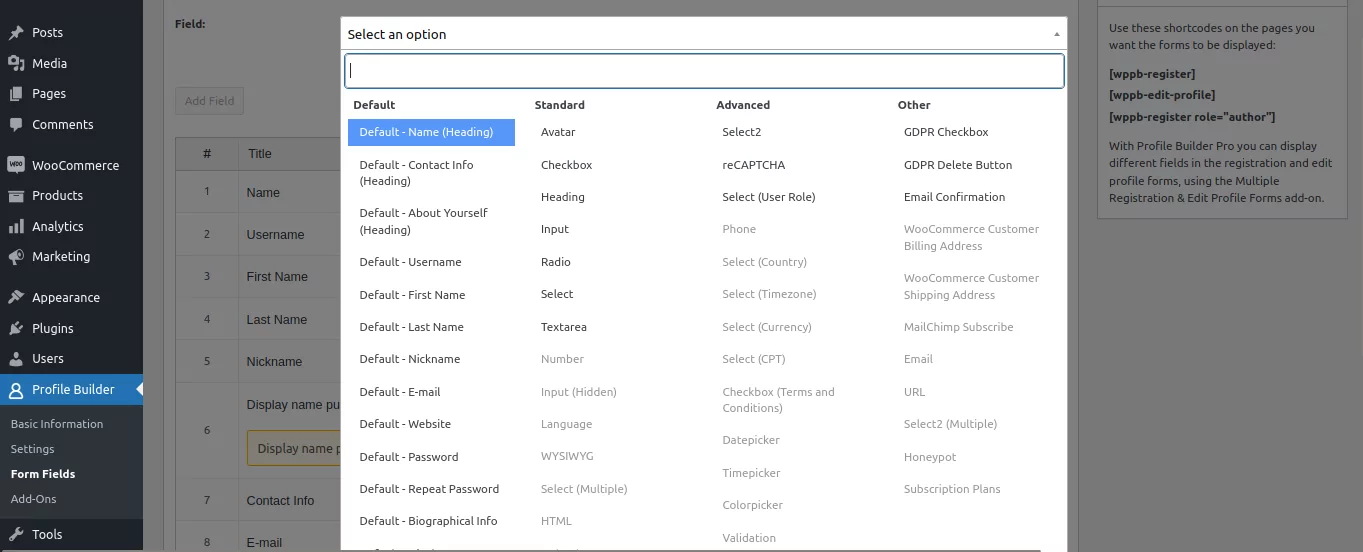This screenshot has width=1363, height=552.
Task: Click the WooCommerce icon in sidebar
Action: point(16,165)
